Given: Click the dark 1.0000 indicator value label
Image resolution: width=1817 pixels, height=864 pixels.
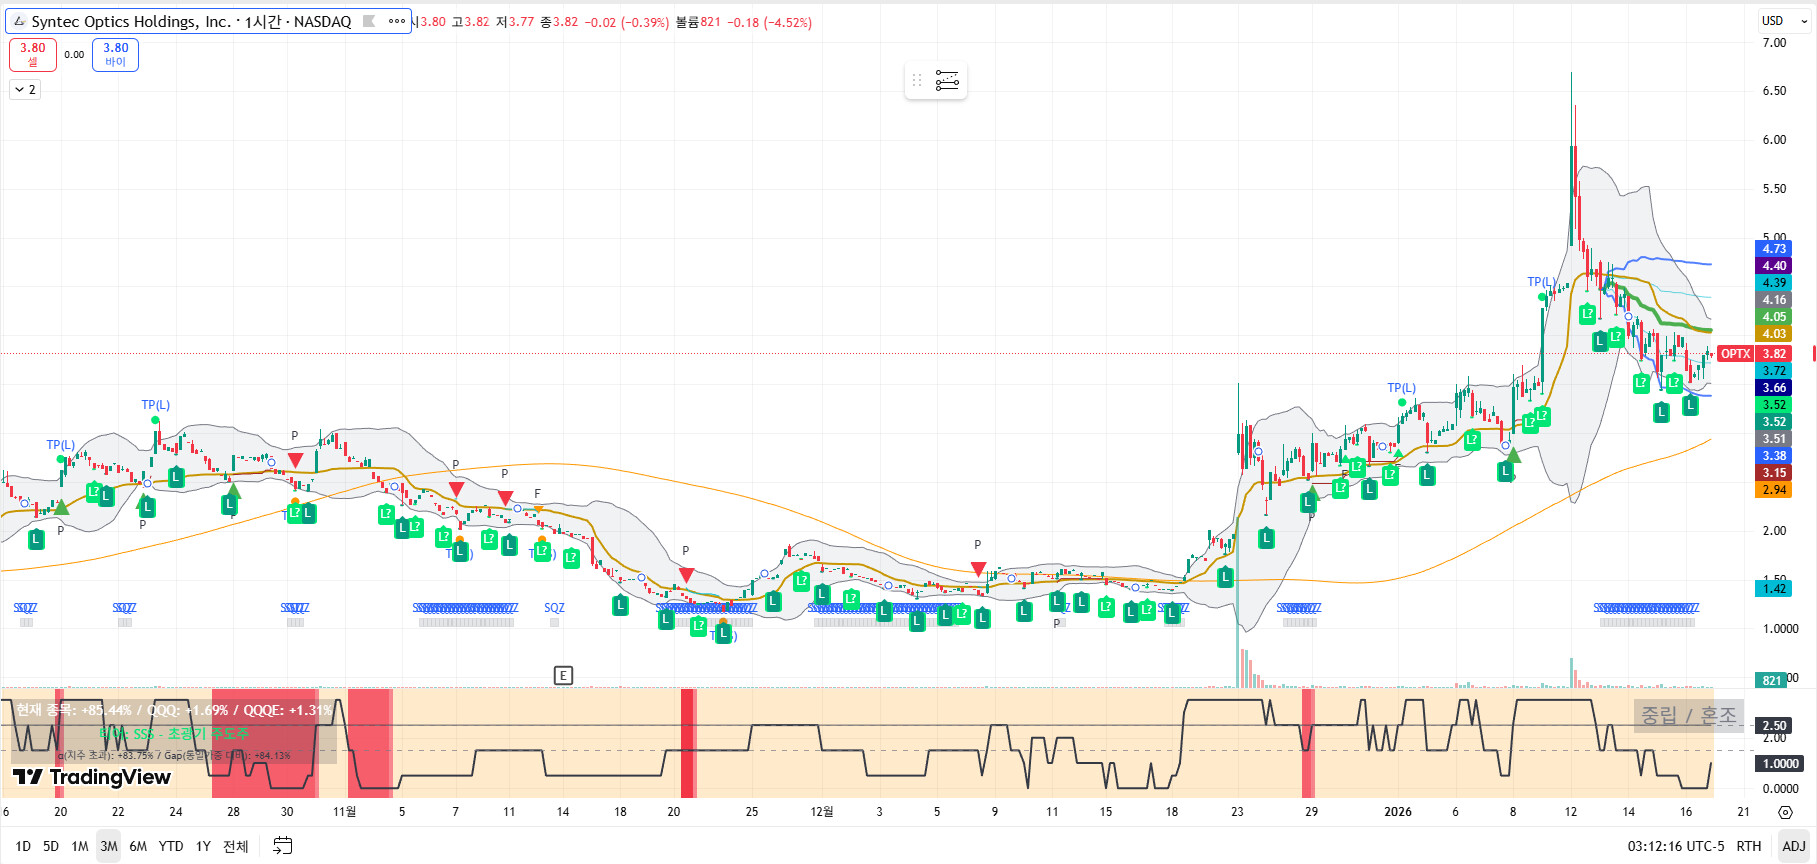Looking at the screenshot, I should point(1780,764).
